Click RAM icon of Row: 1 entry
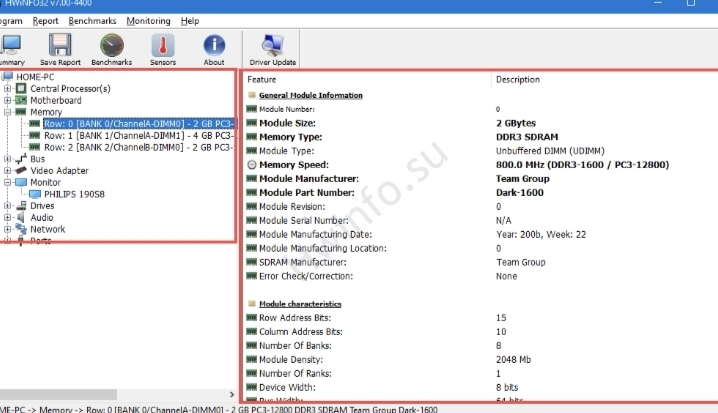This screenshot has width=718, height=413. [35, 136]
